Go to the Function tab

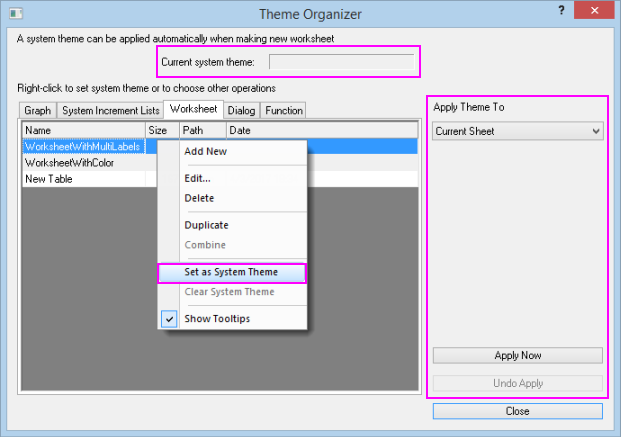[x=283, y=110]
